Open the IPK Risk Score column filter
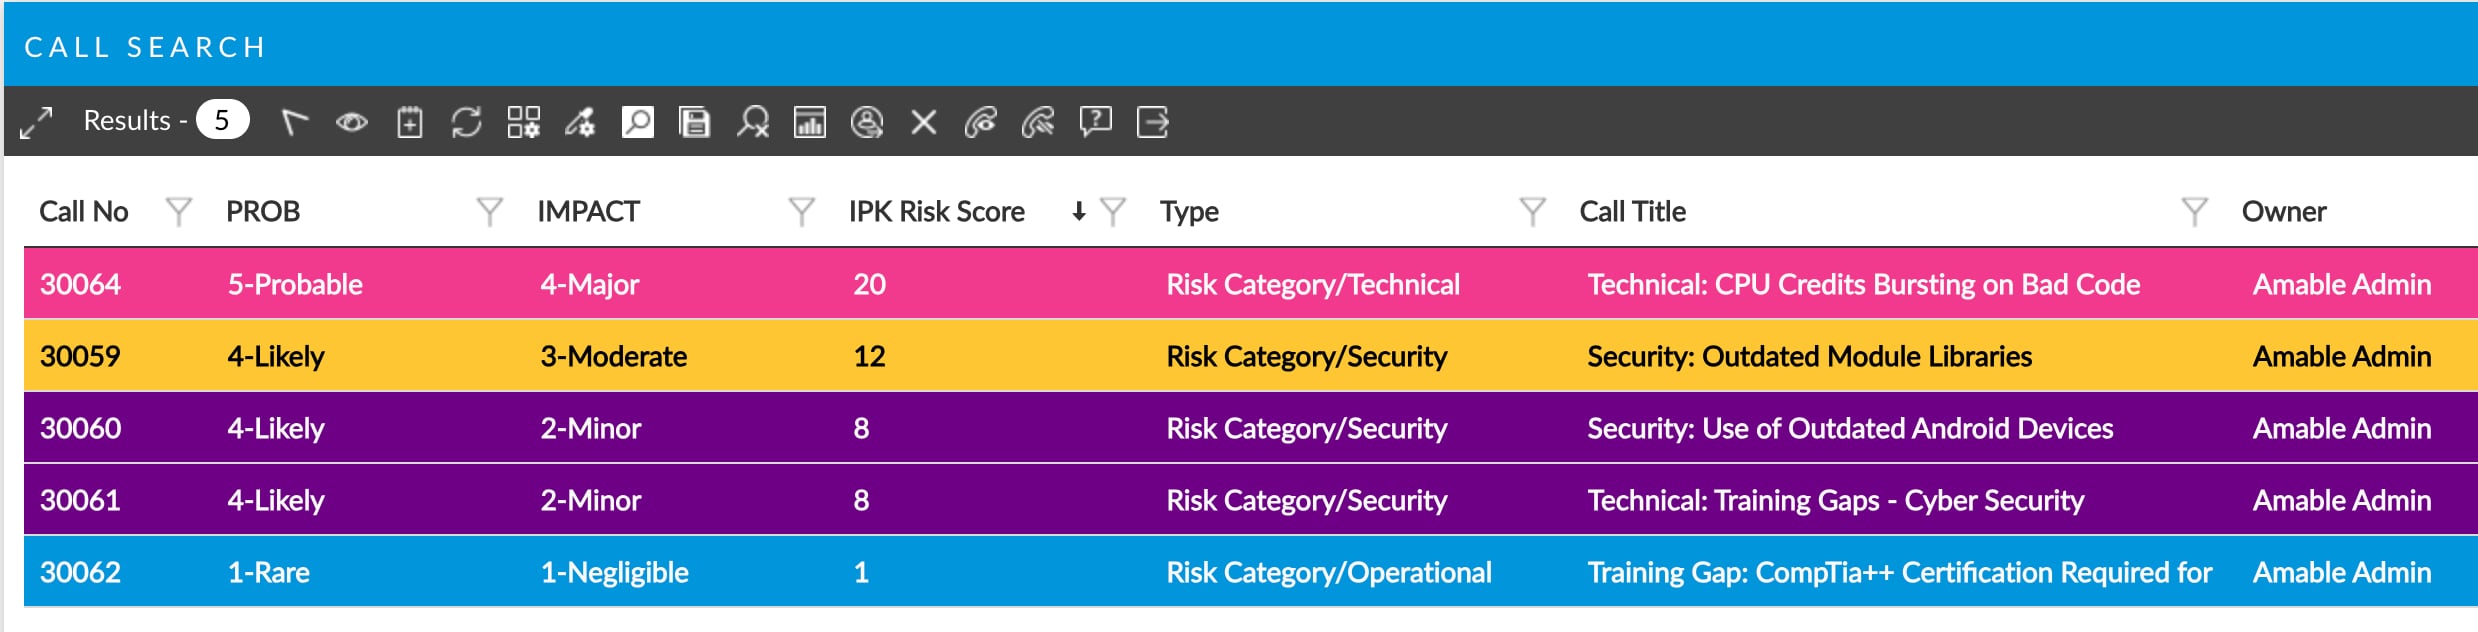The image size is (2478, 632). coord(1113,211)
